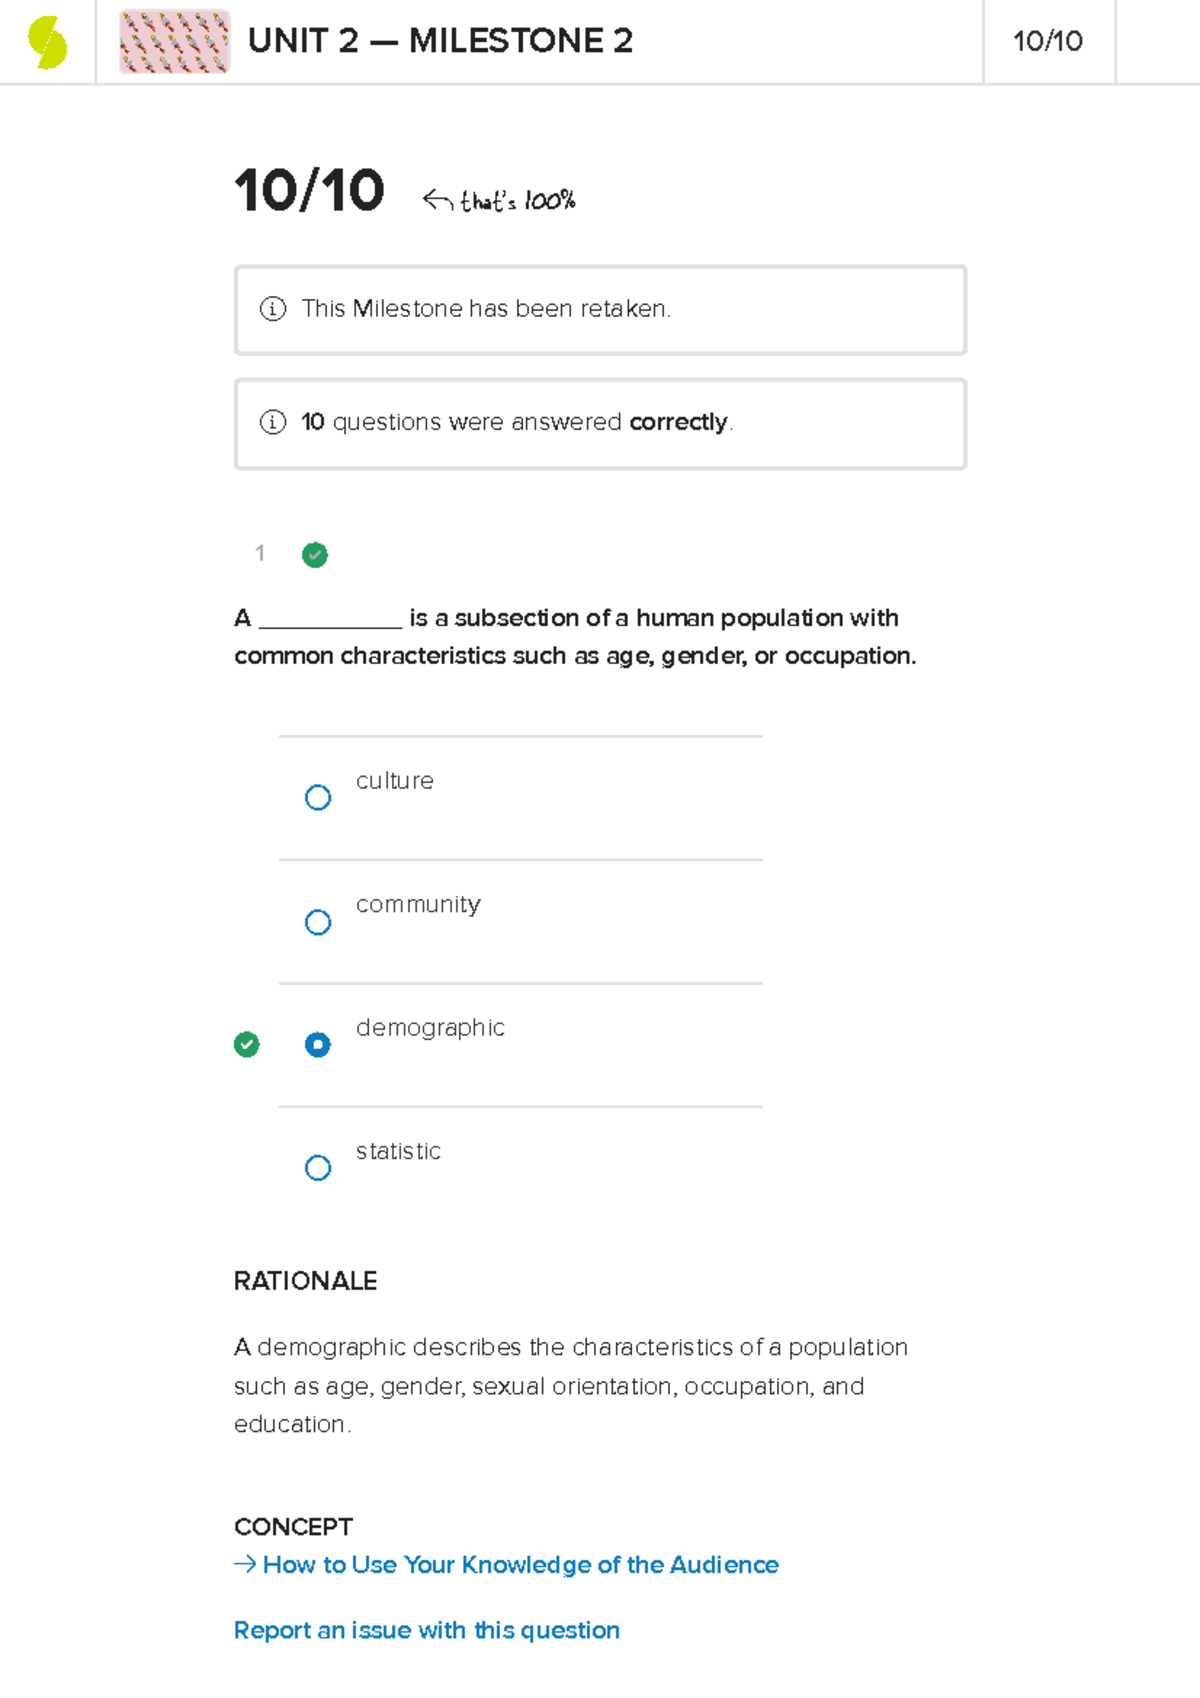Click the large 10/10 score heading

(309, 191)
